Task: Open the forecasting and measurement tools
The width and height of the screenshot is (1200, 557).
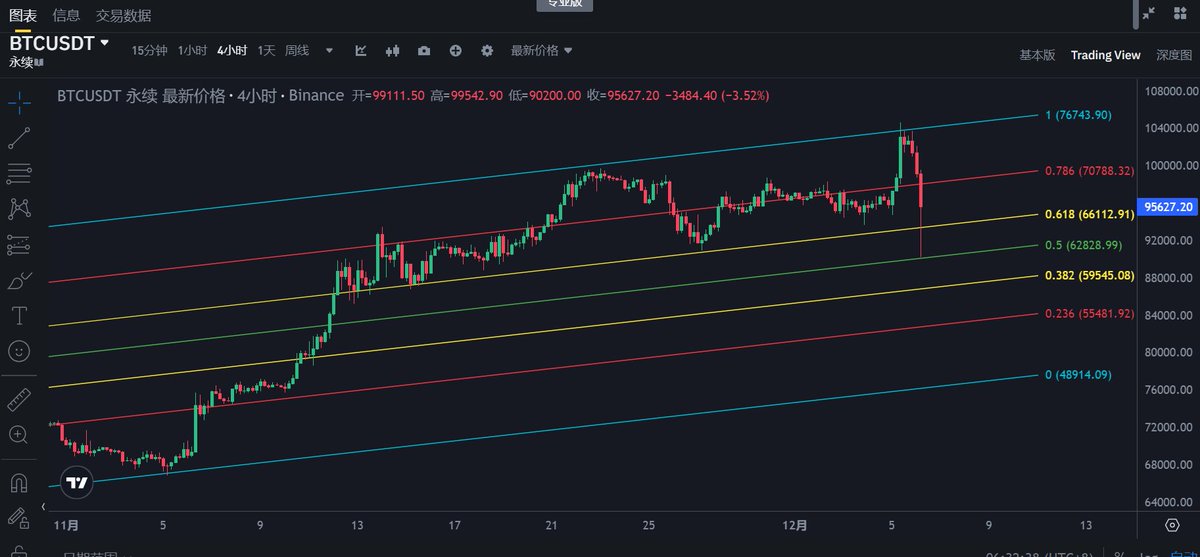Action: (x=19, y=244)
